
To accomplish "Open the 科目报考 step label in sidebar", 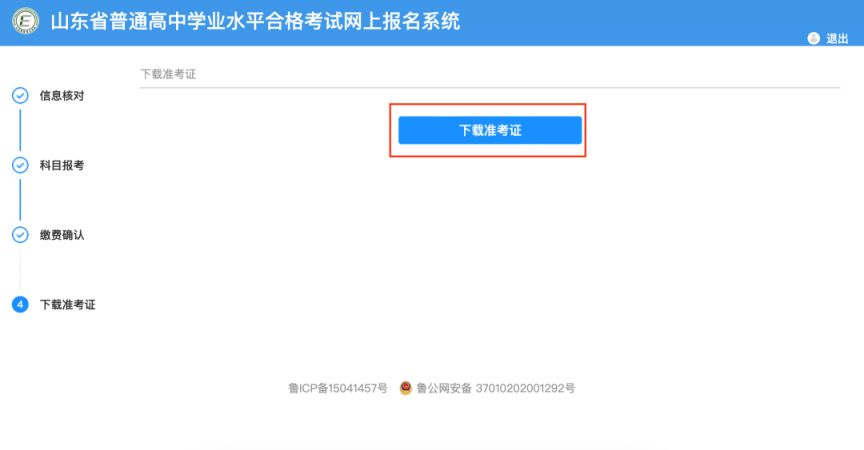I will pyautogui.click(x=62, y=165).
